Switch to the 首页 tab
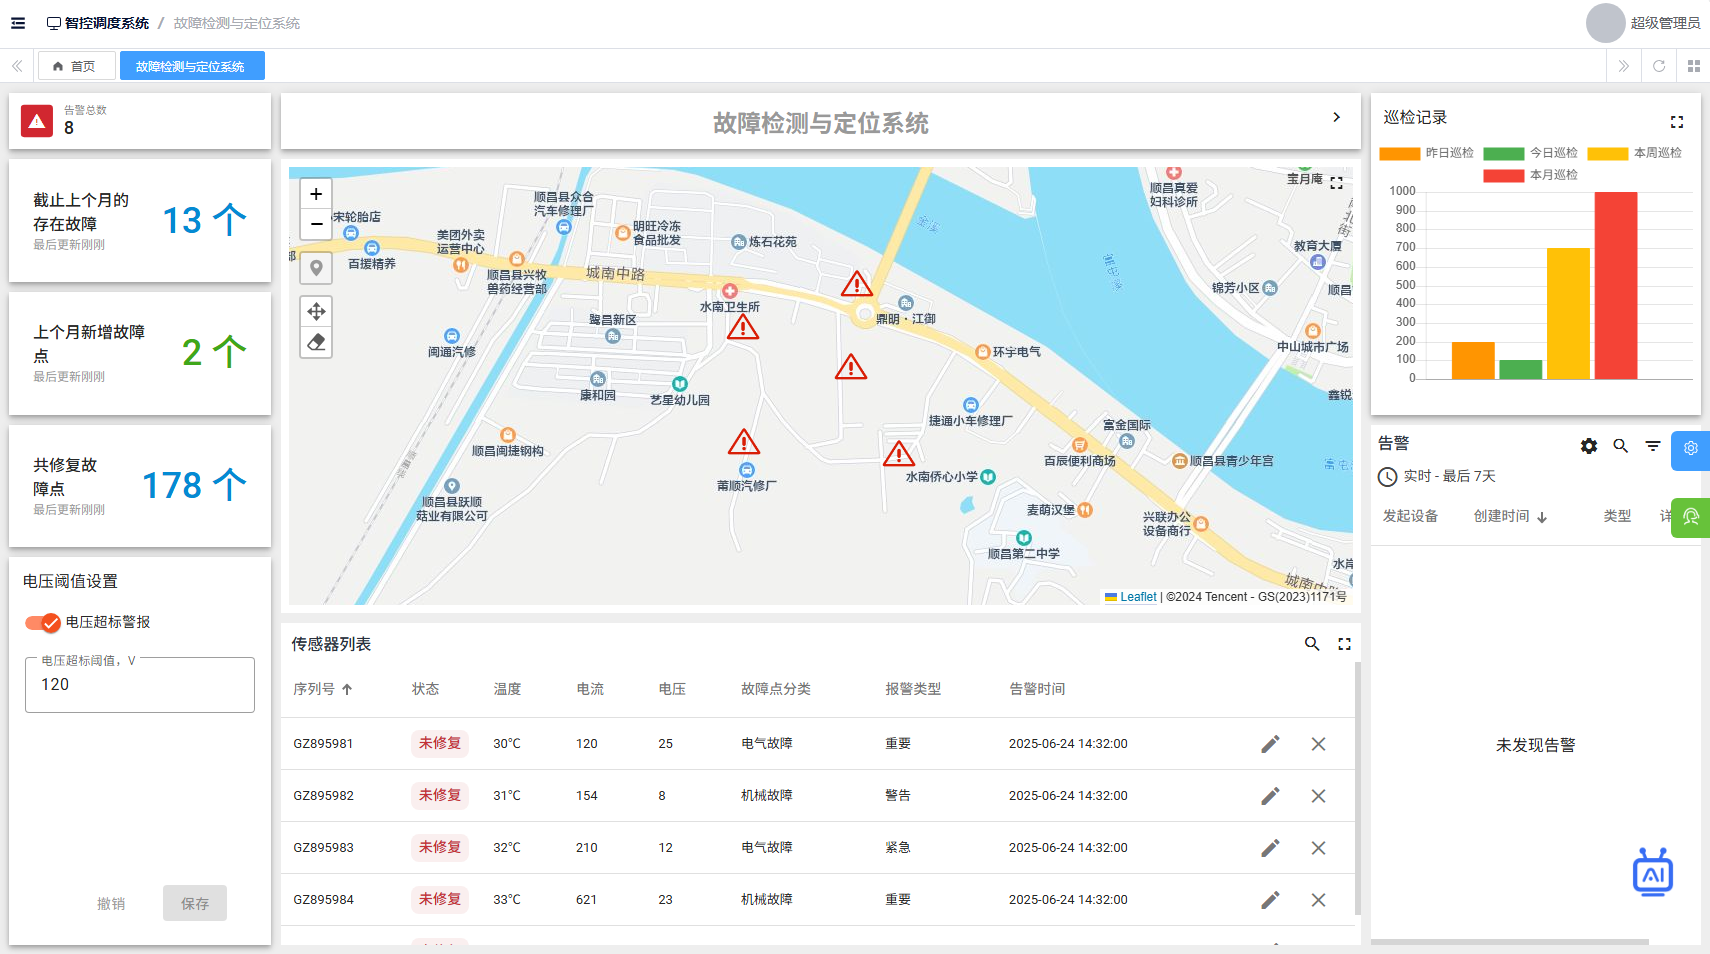Viewport: 1710px width, 954px height. click(76, 66)
